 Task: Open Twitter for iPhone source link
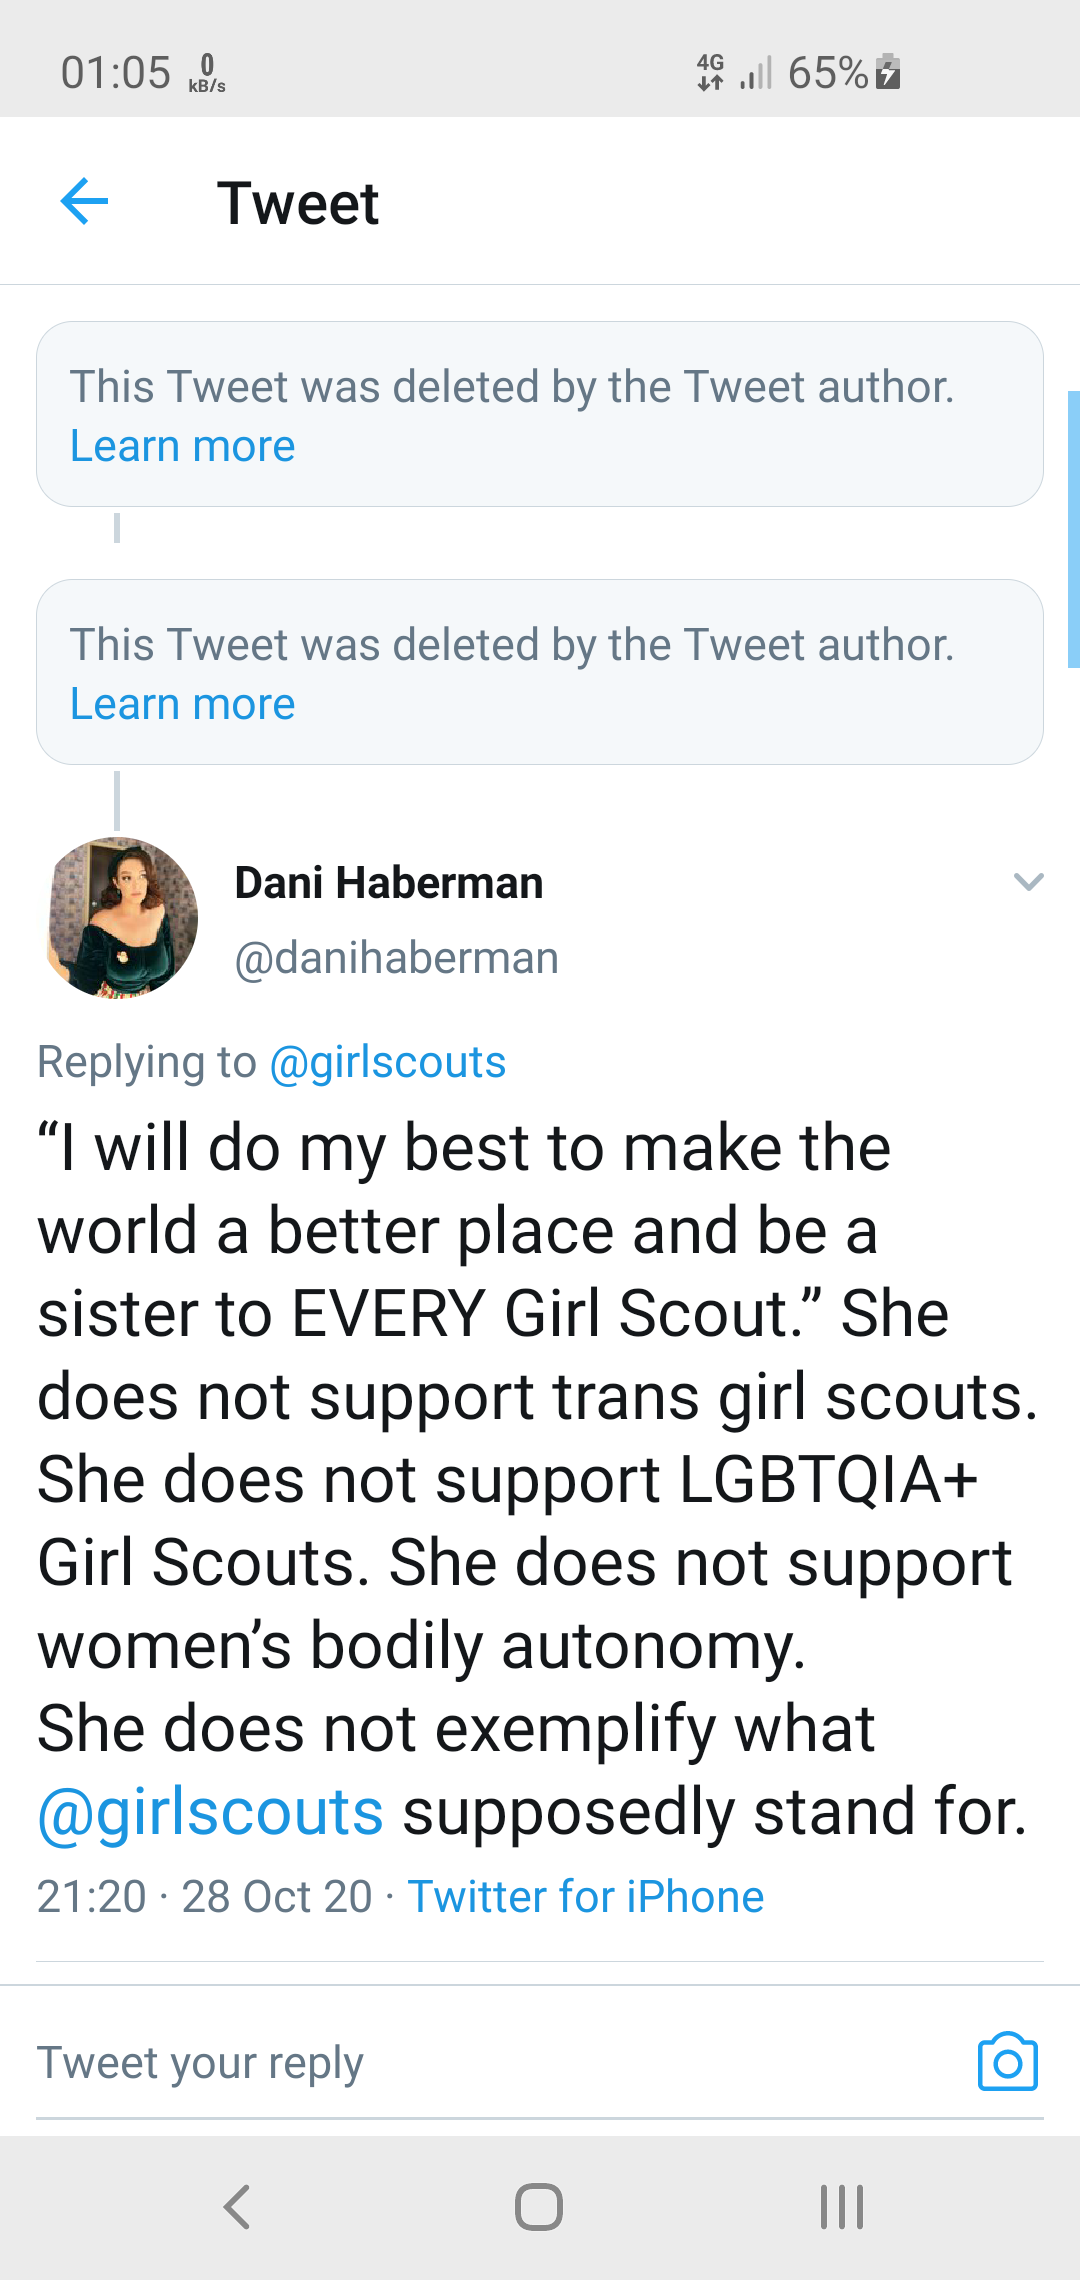tap(586, 1897)
